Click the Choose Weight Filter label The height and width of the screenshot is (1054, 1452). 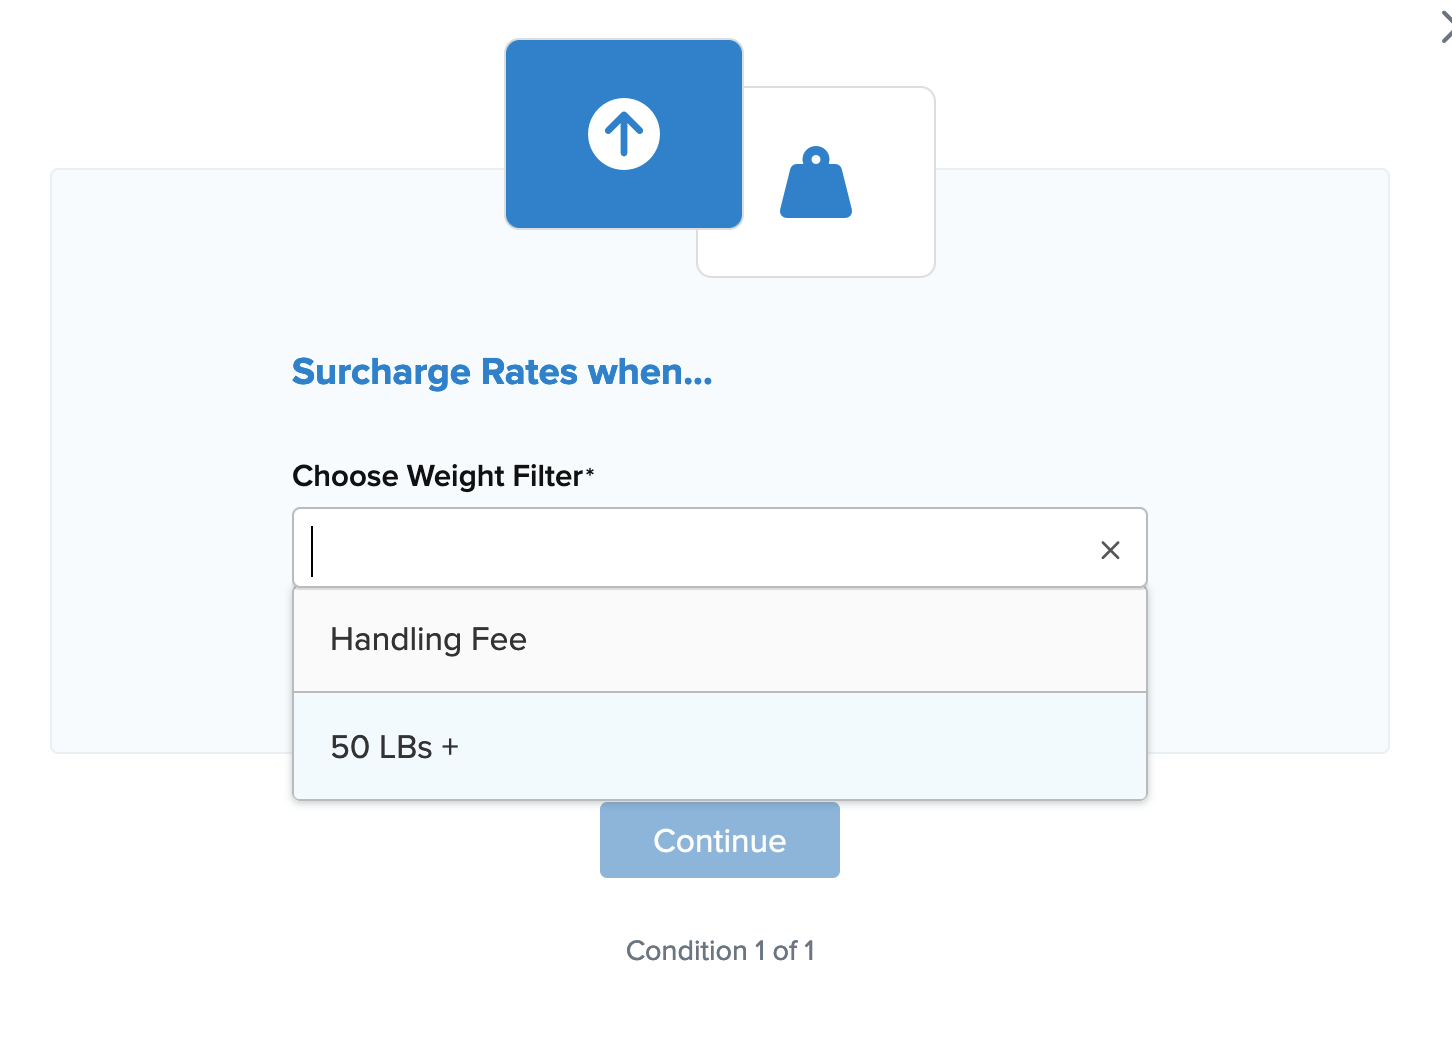click(x=437, y=476)
